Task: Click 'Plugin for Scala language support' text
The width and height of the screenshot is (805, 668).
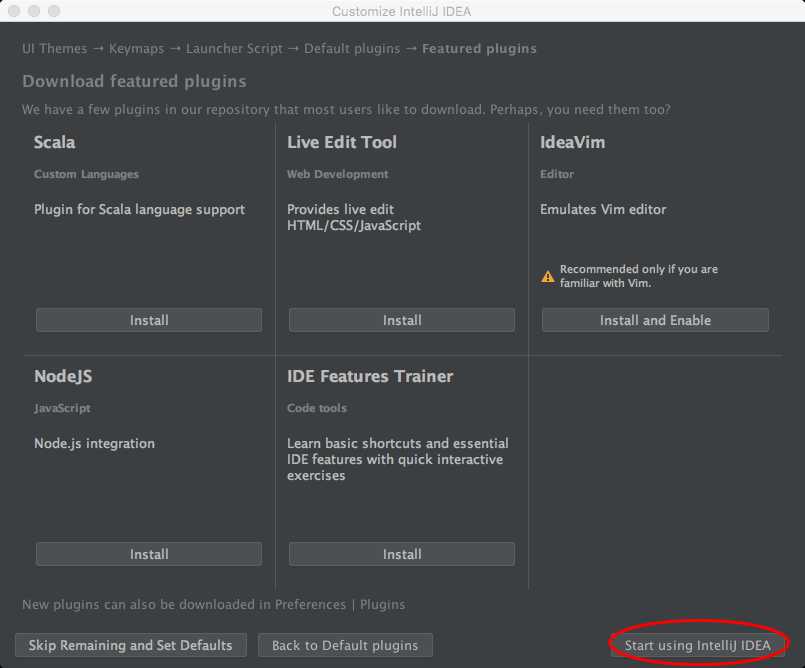Action: [x=139, y=209]
